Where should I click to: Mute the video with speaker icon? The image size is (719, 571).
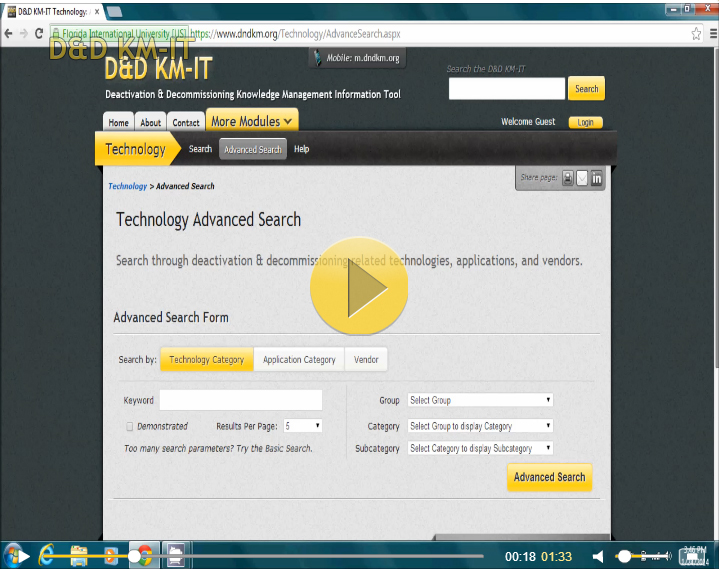click(598, 557)
